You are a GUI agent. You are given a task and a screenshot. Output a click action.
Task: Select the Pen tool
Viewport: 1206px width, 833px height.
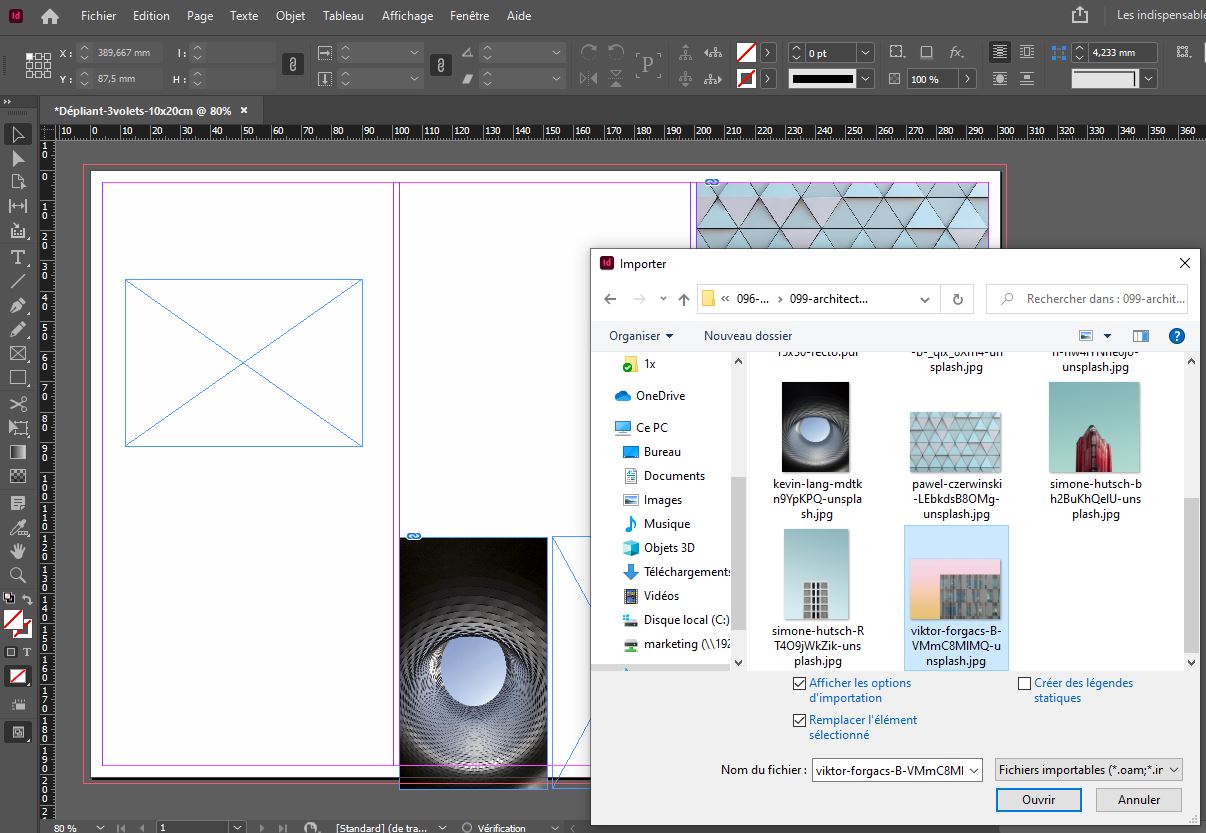[17, 305]
